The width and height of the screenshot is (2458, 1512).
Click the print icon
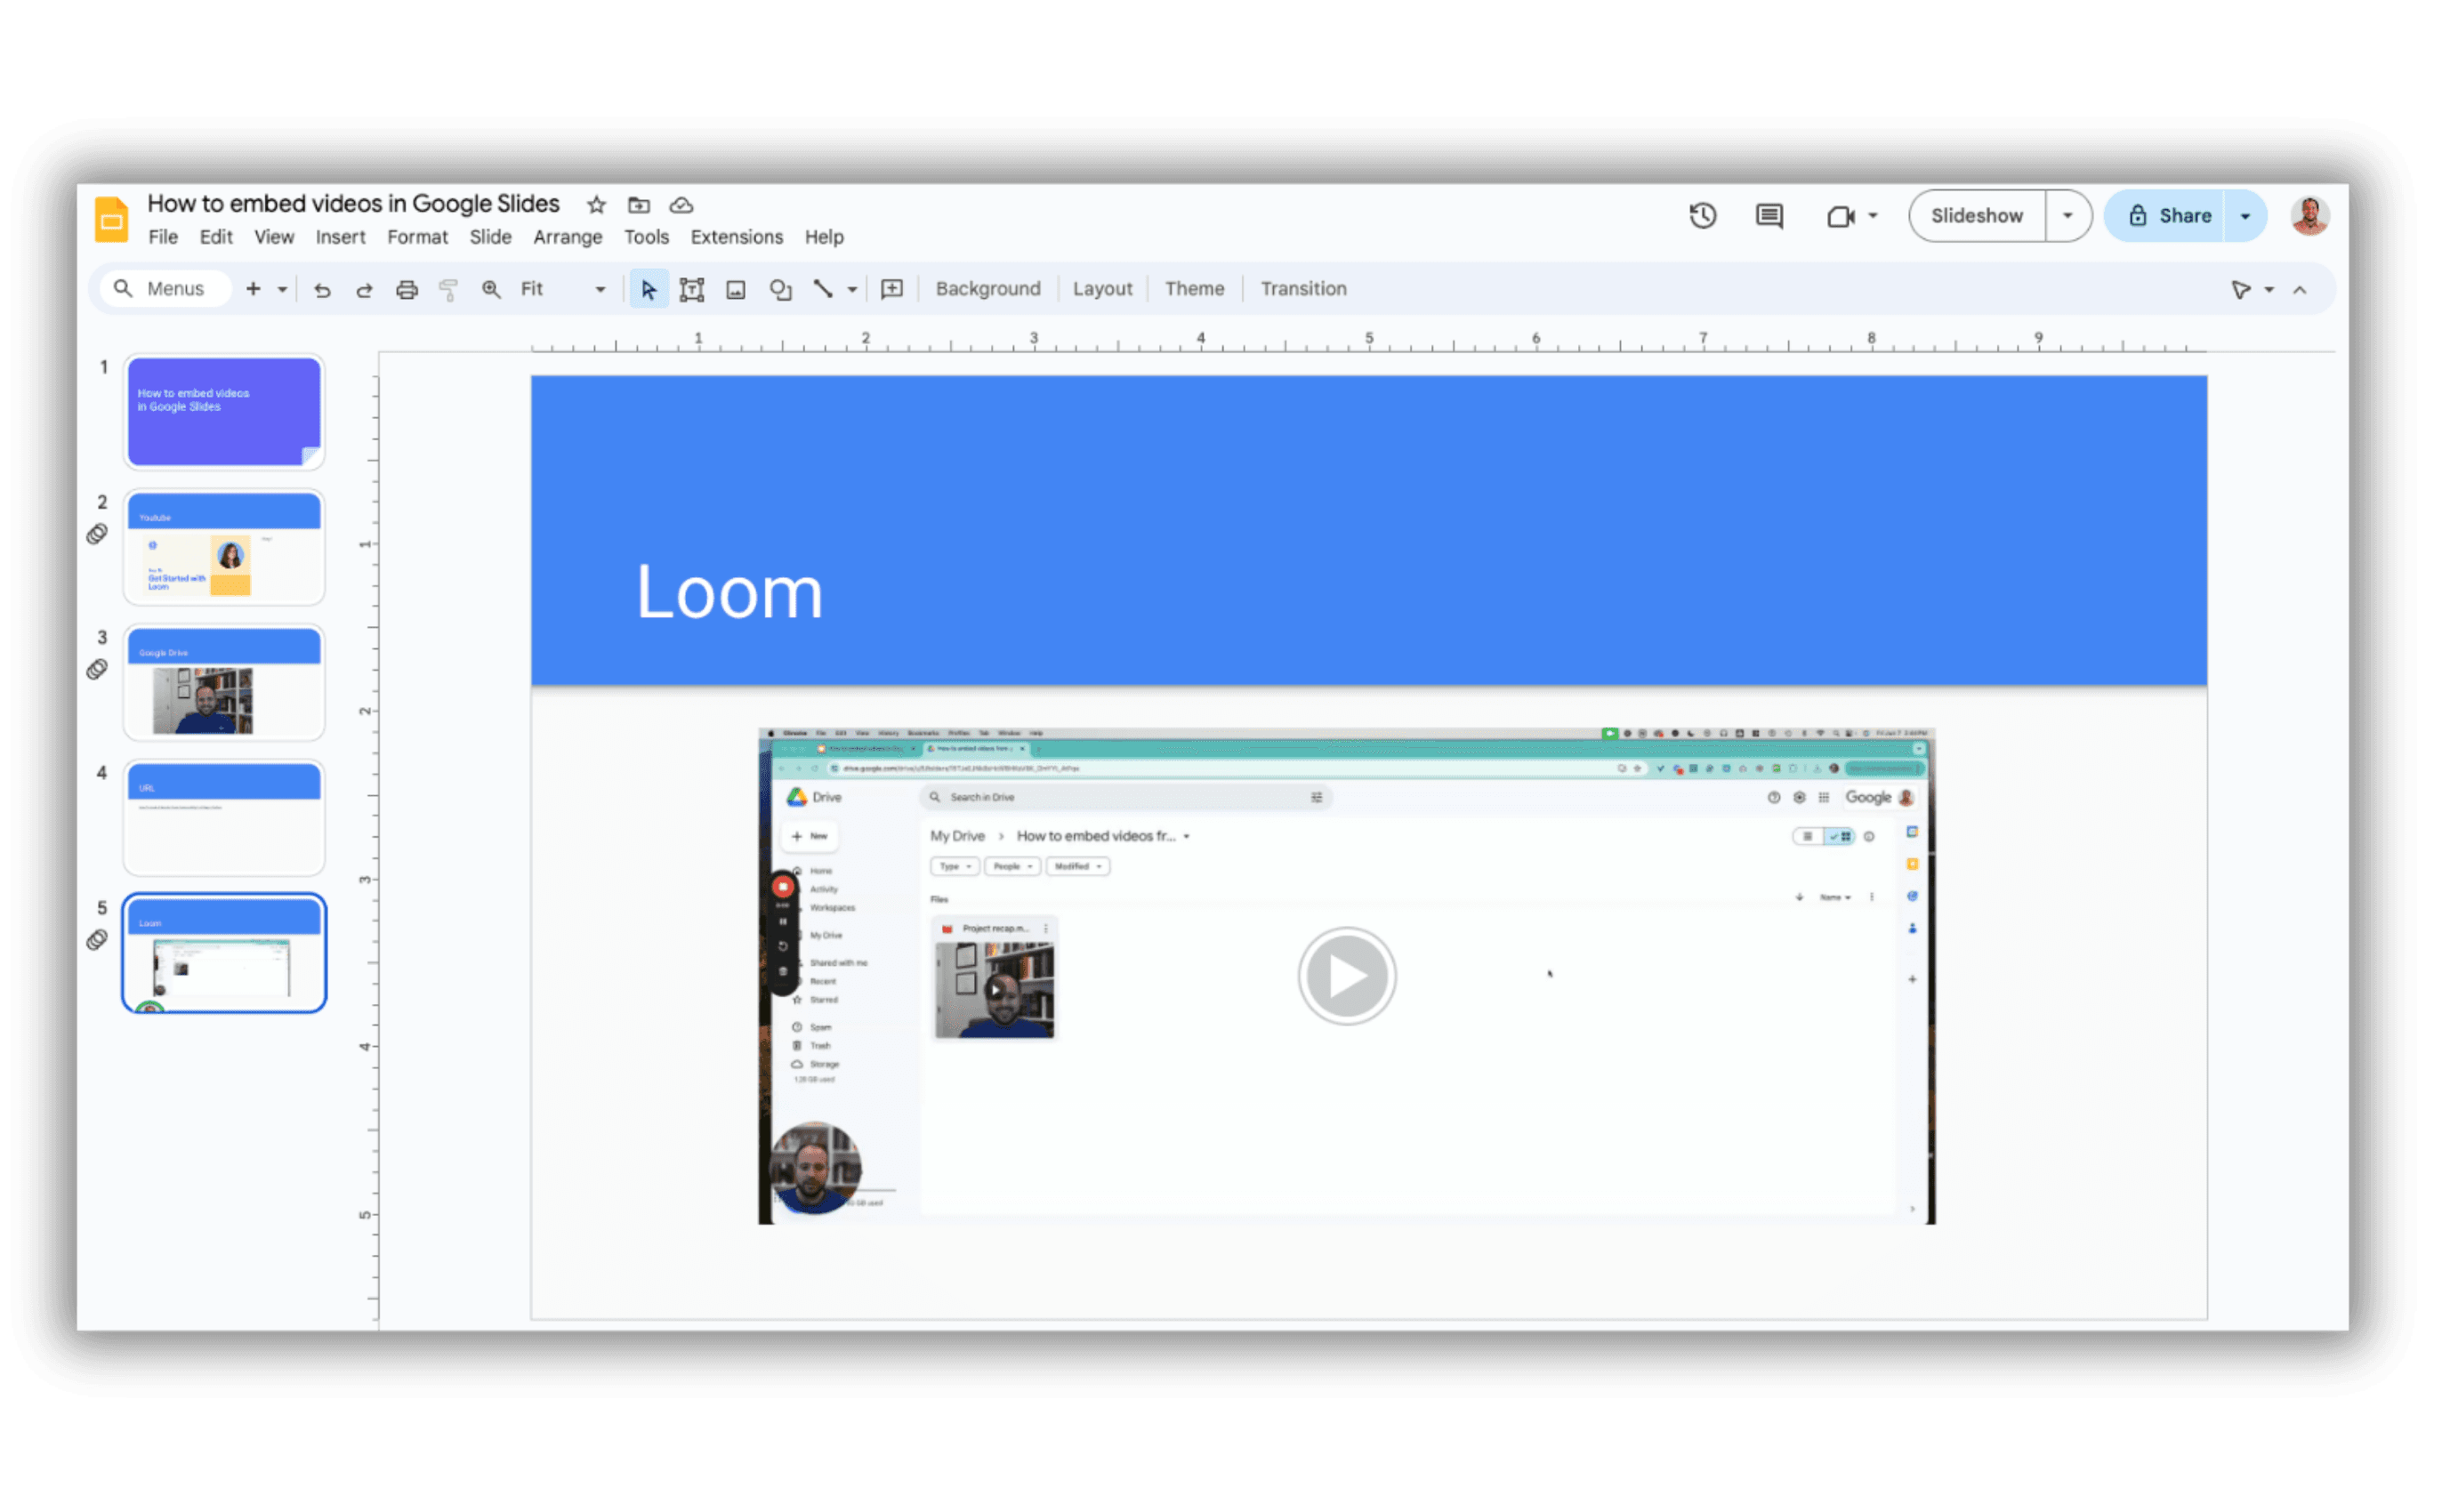pos(407,290)
